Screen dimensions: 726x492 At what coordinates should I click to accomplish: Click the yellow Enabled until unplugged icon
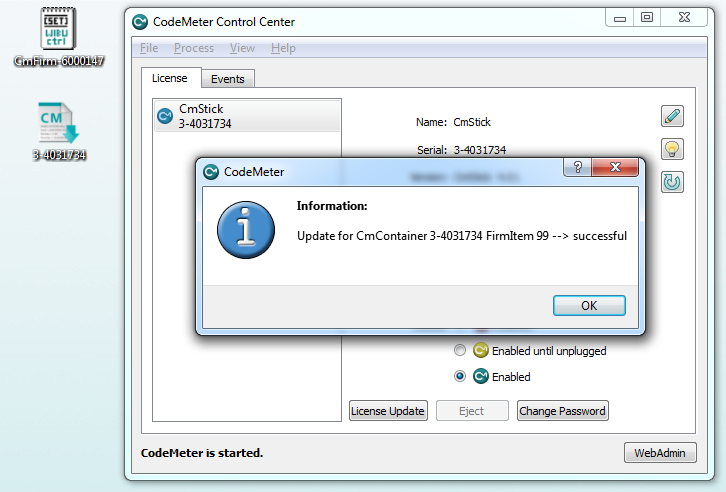[x=481, y=350]
